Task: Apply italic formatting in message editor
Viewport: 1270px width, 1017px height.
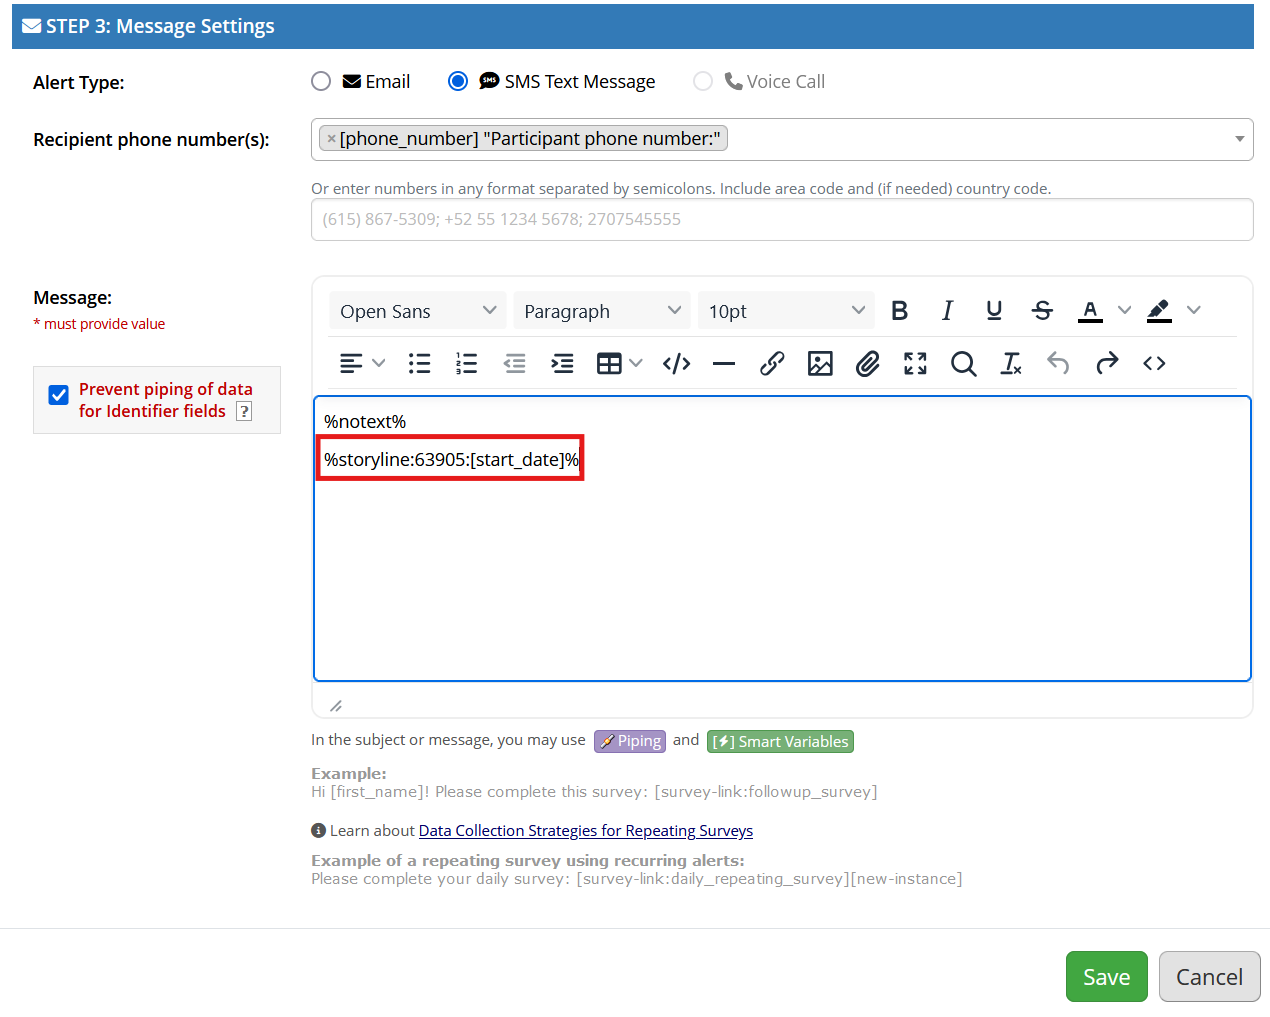Action: point(947,311)
